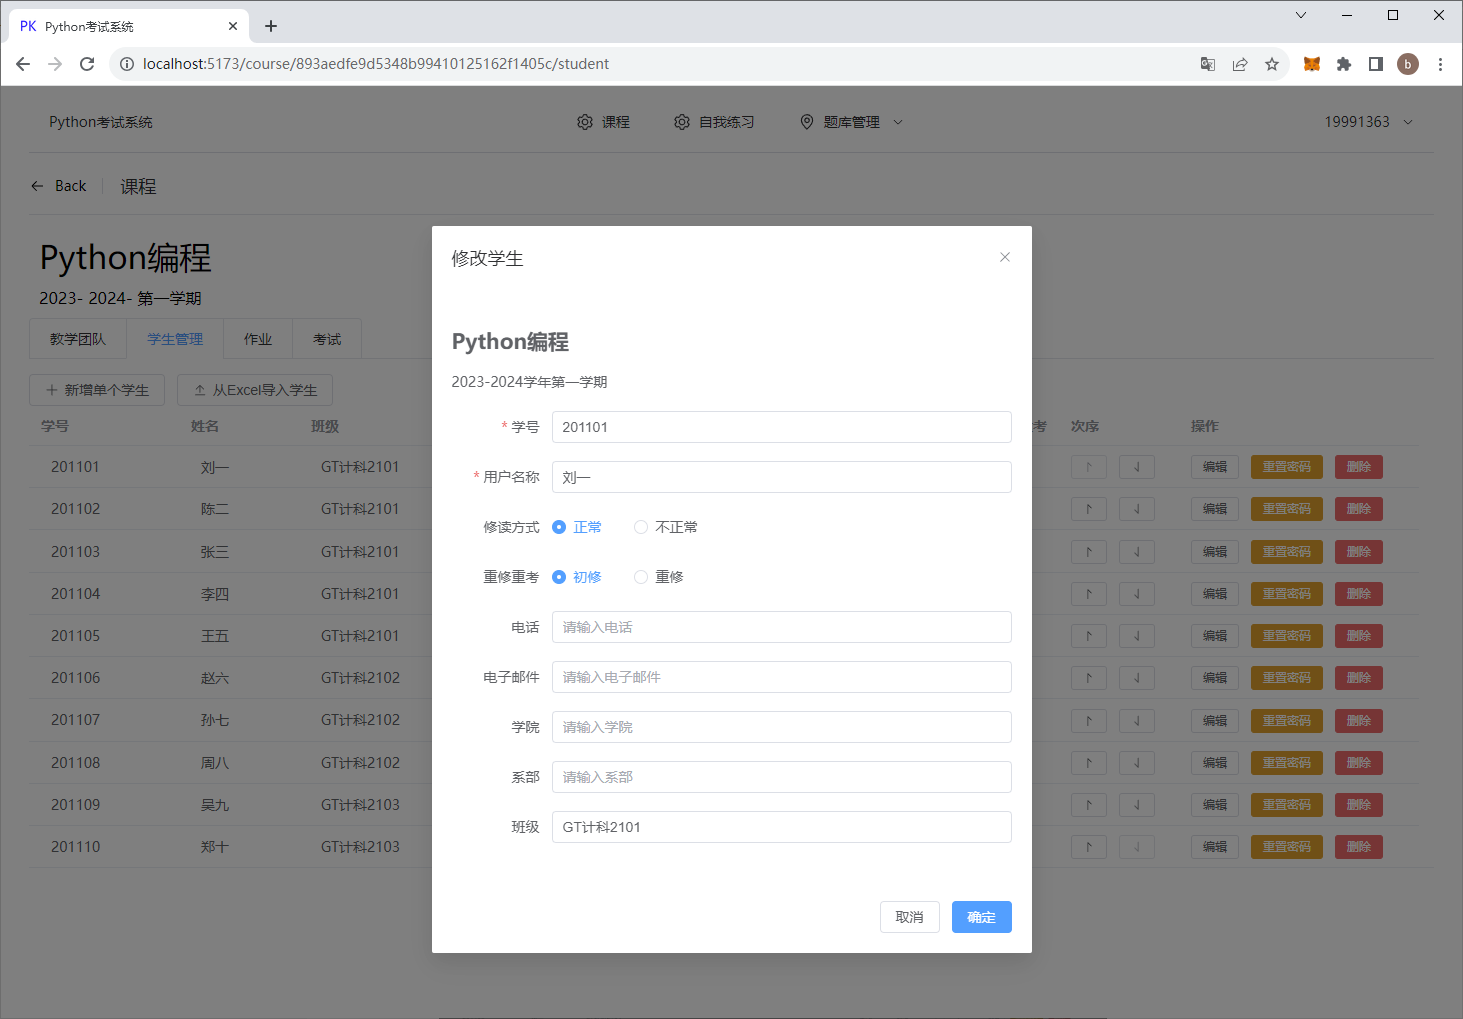This screenshot has height=1019, width=1463.
Task: Click the 从Excel导入学生 button
Action: (255, 390)
